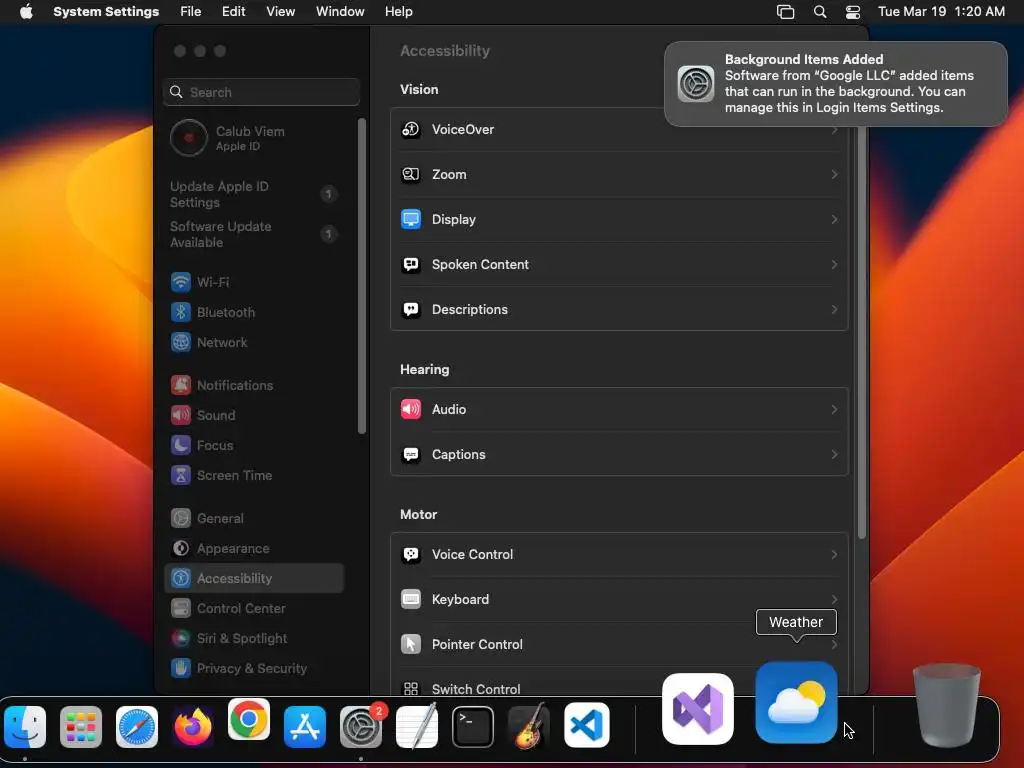Open Control Center settings in sidebar
Viewport: 1024px width, 768px height.
click(x=253, y=609)
